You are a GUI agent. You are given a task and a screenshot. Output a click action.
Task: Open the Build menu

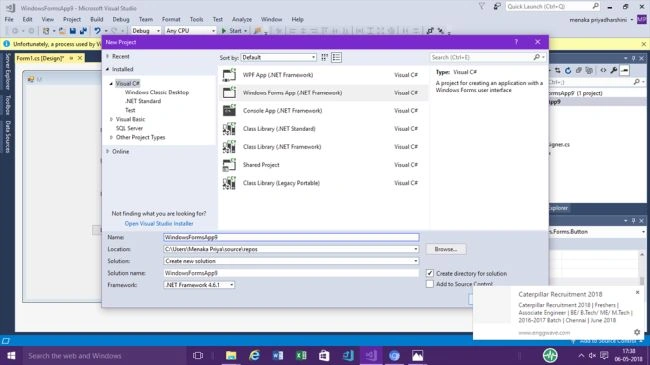[97, 19]
